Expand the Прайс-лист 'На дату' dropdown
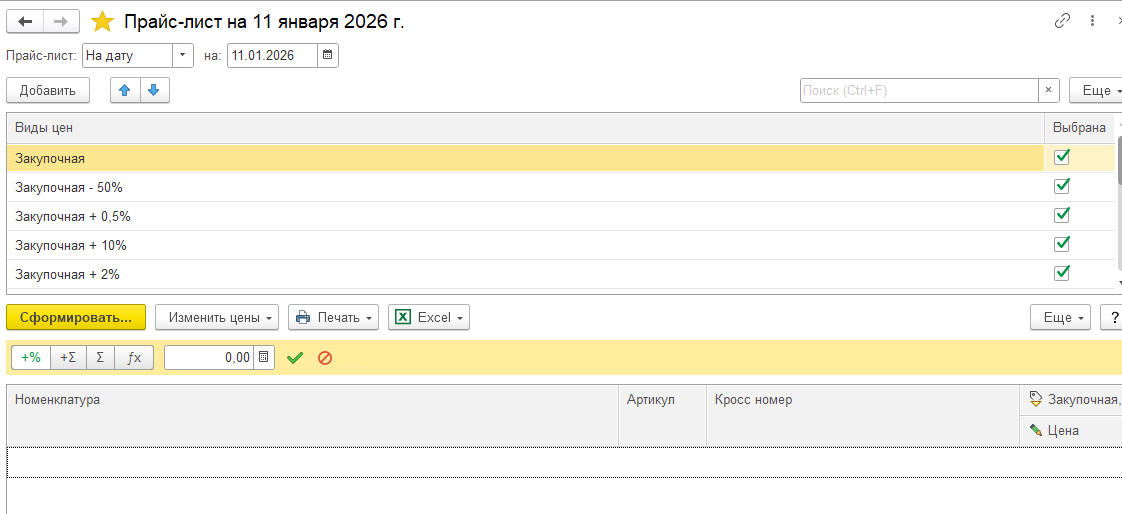 183,56
